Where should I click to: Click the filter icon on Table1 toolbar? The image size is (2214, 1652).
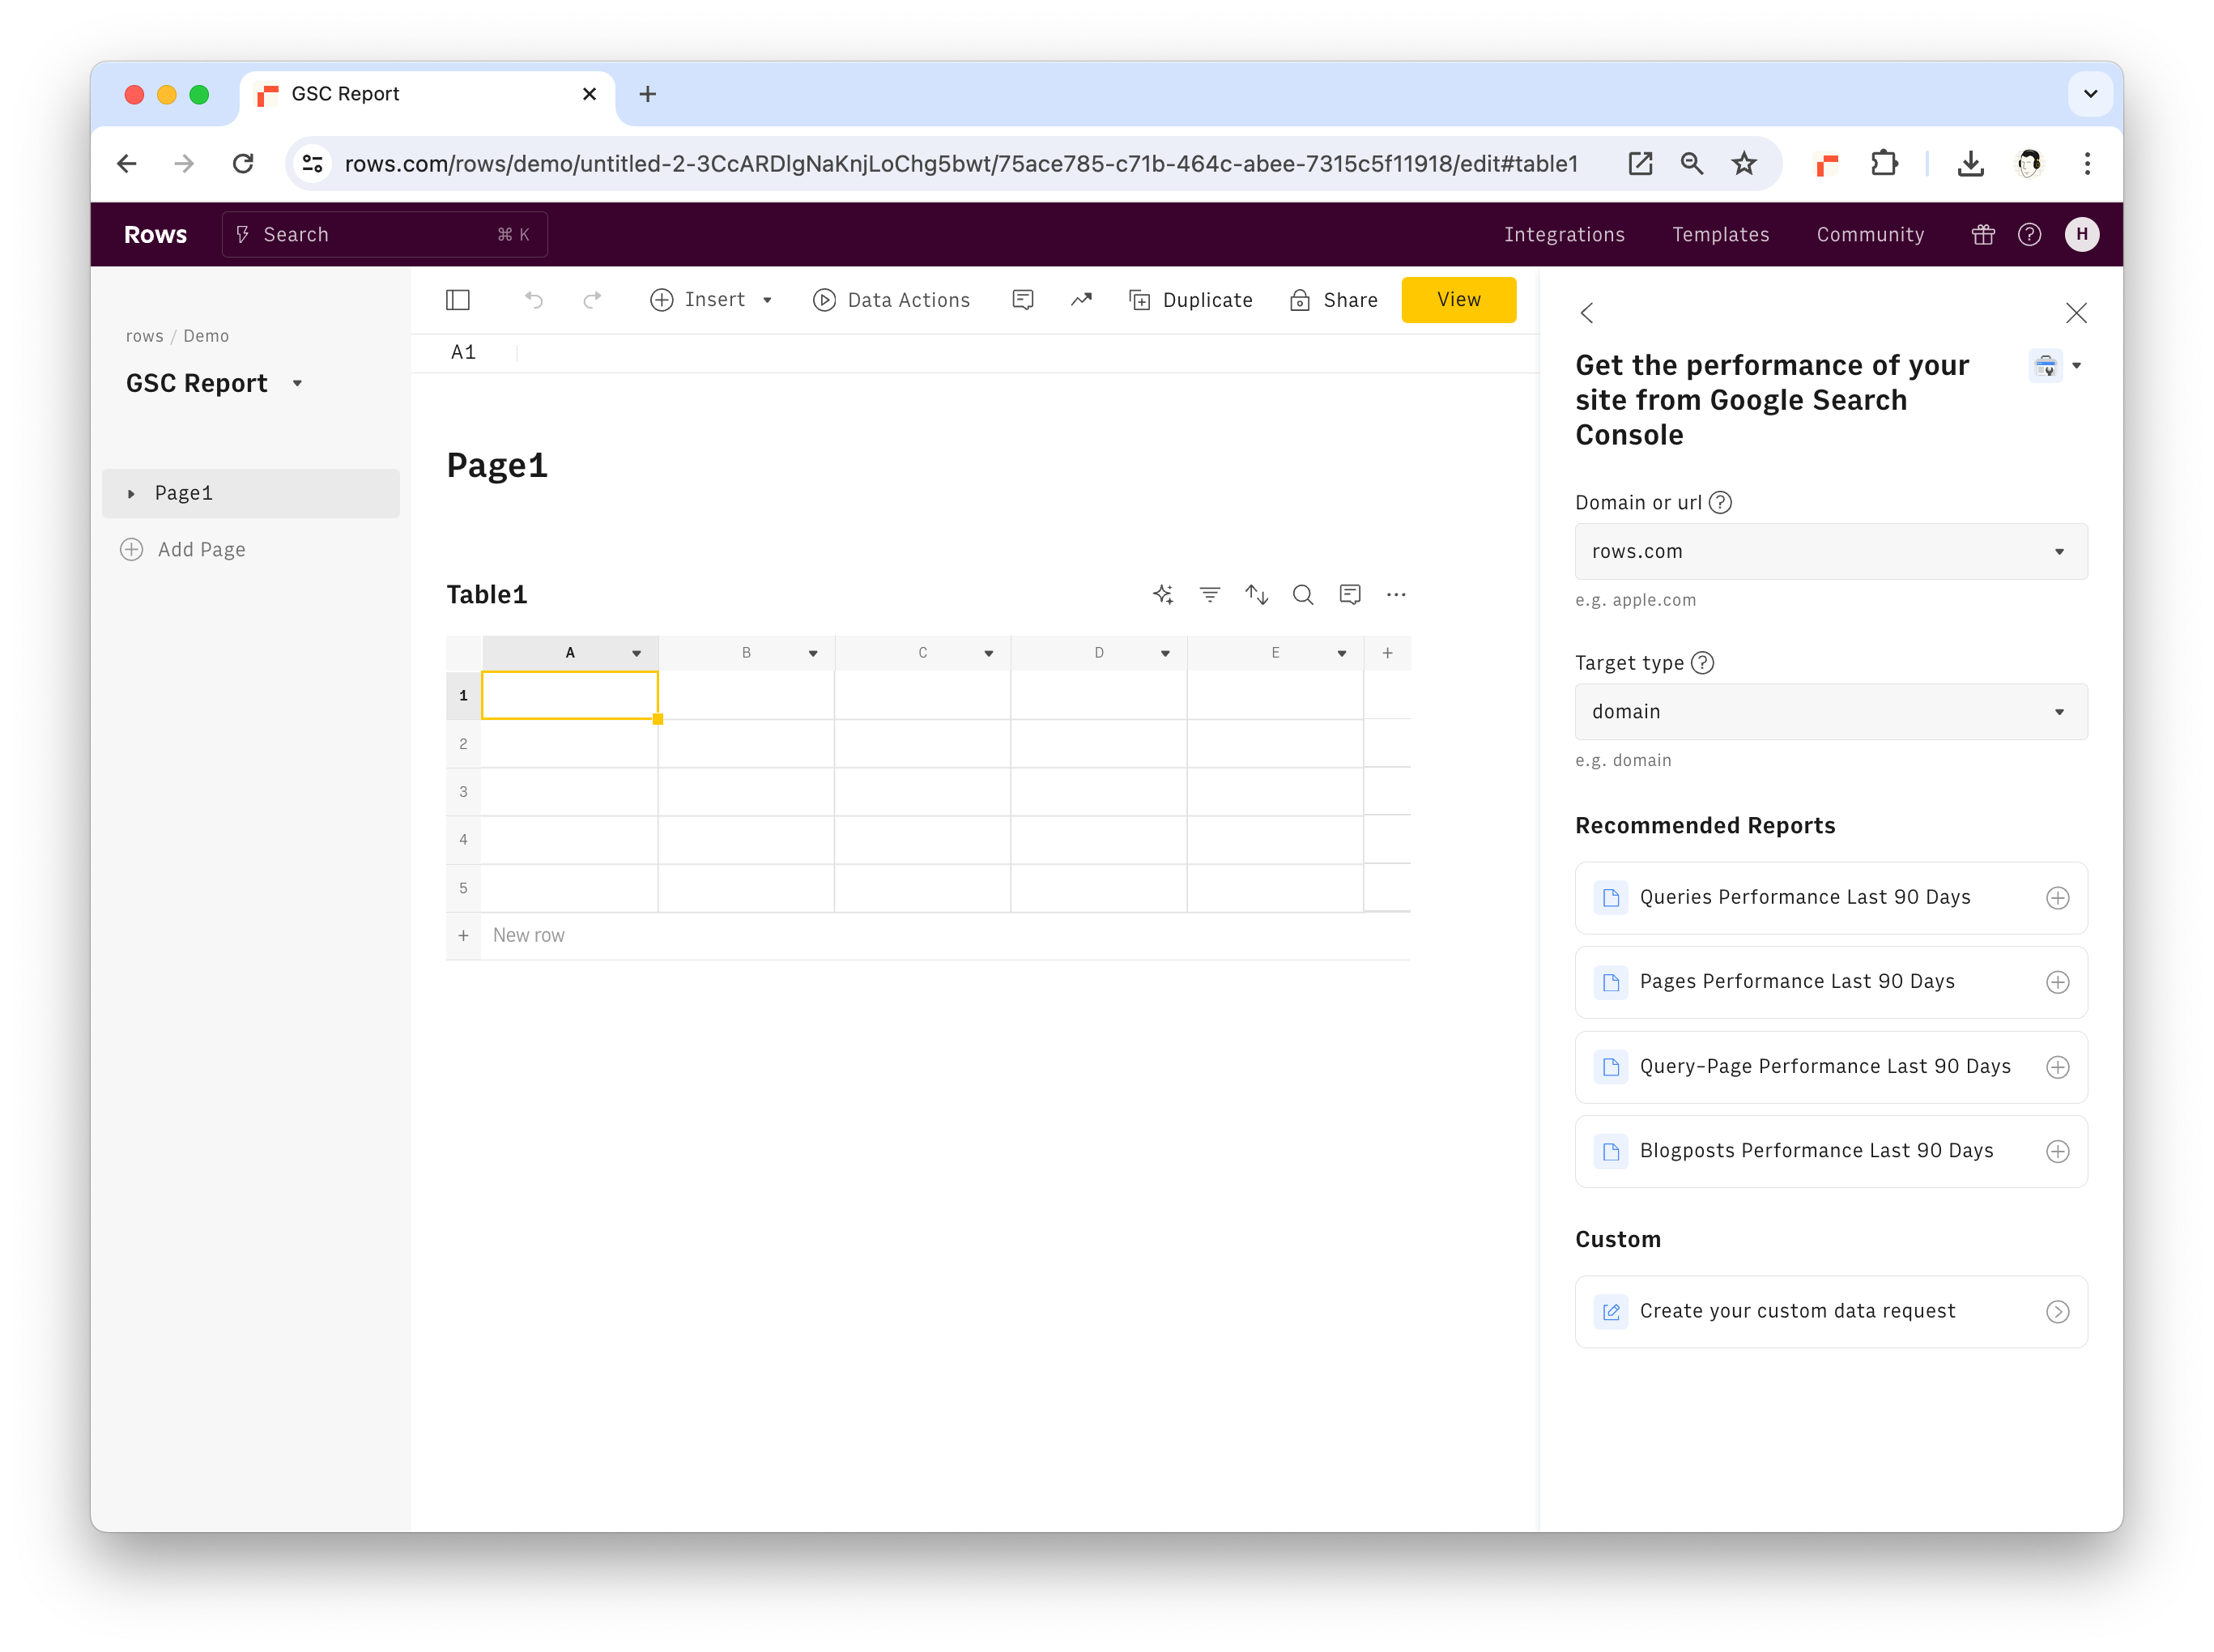click(x=1209, y=594)
